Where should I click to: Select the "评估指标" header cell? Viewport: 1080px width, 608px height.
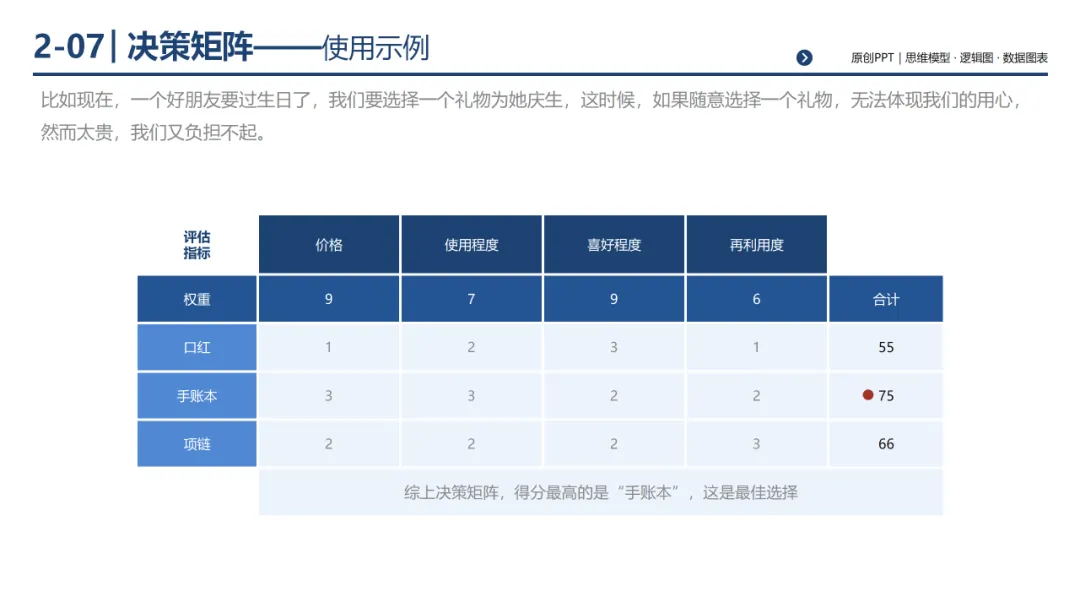196,242
